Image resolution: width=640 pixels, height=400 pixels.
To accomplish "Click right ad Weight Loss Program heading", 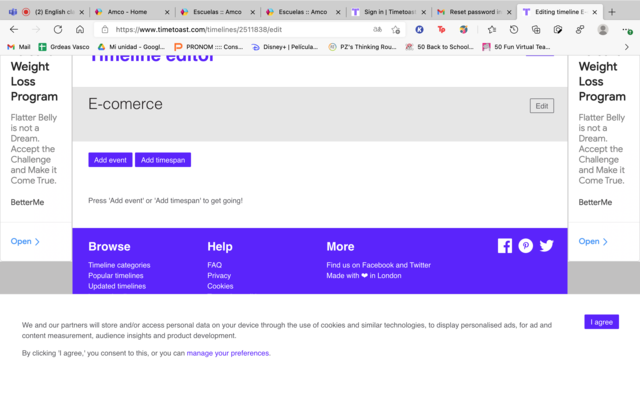I will click(x=602, y=82).
